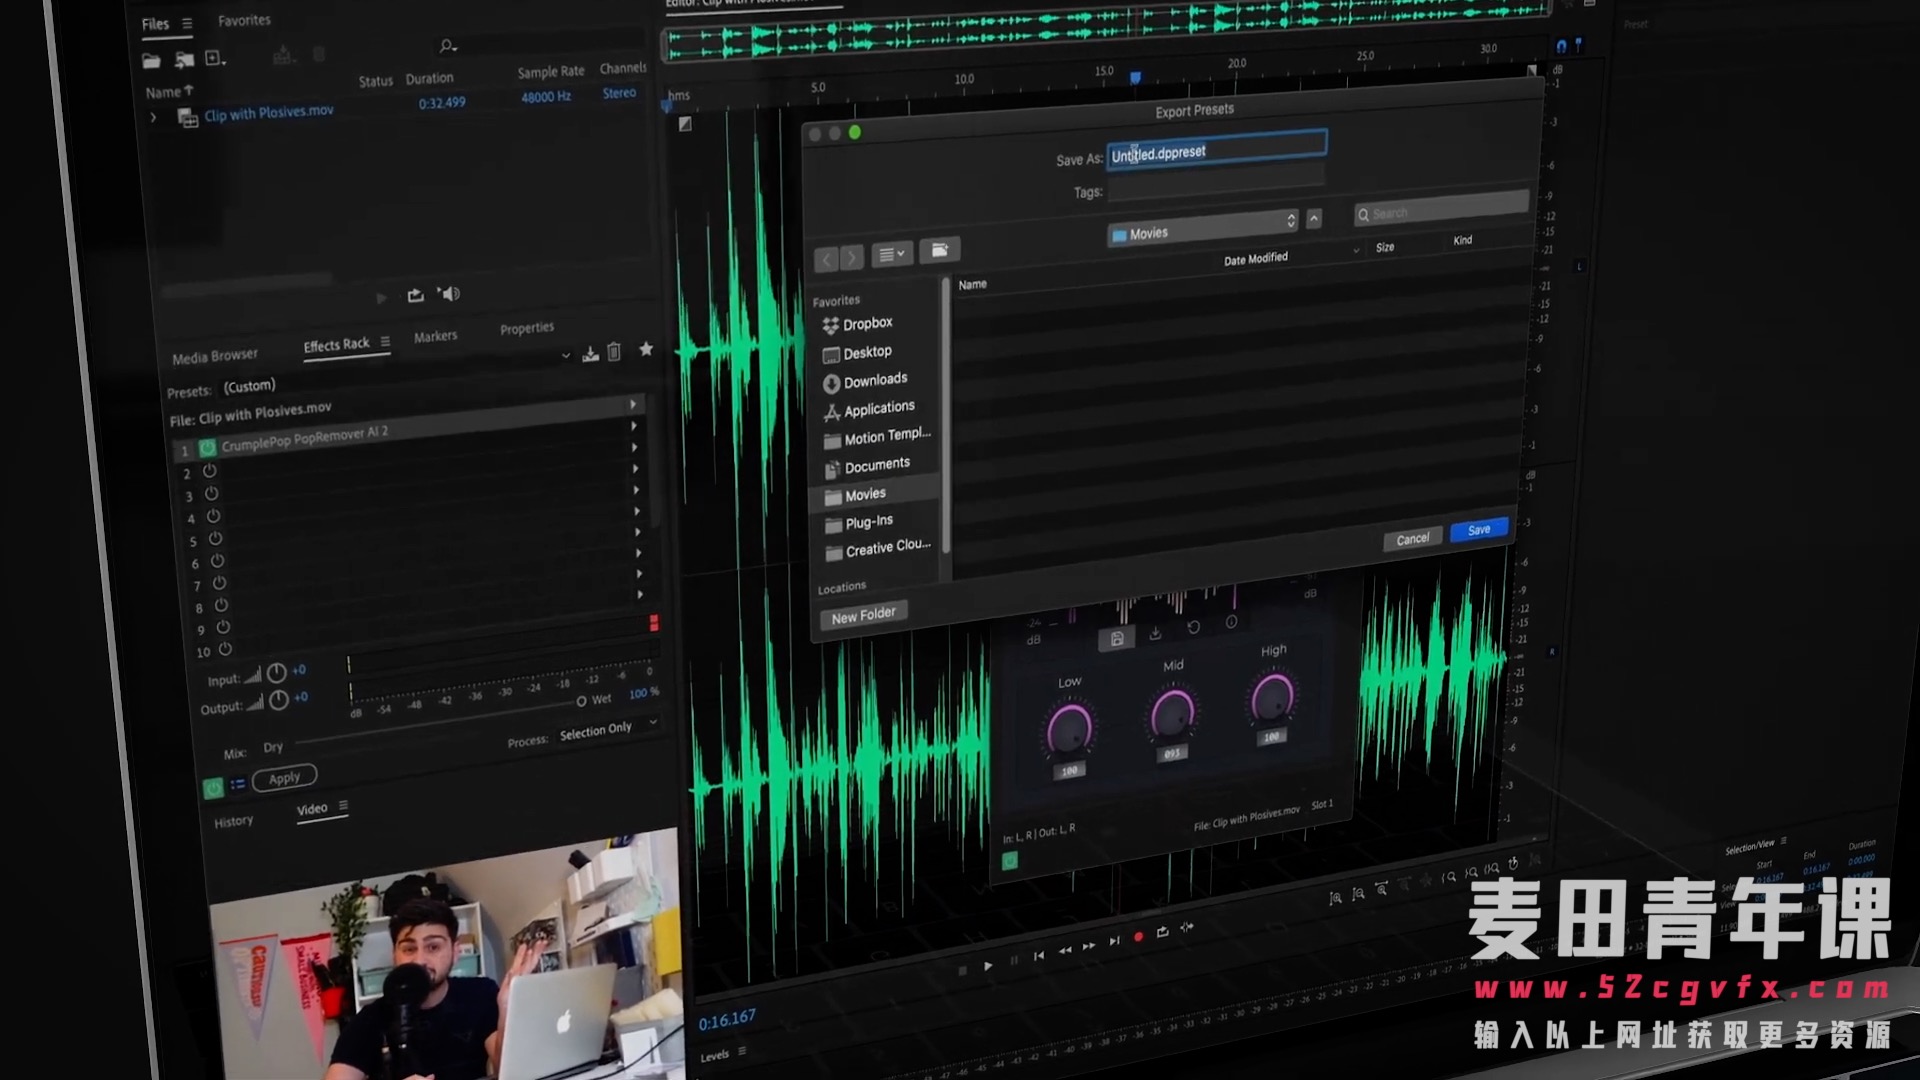This screenshot has height=1080, width=1920.
Task: Toggle power for Effects Rack slot 7
Action: (x=220, y=583)
